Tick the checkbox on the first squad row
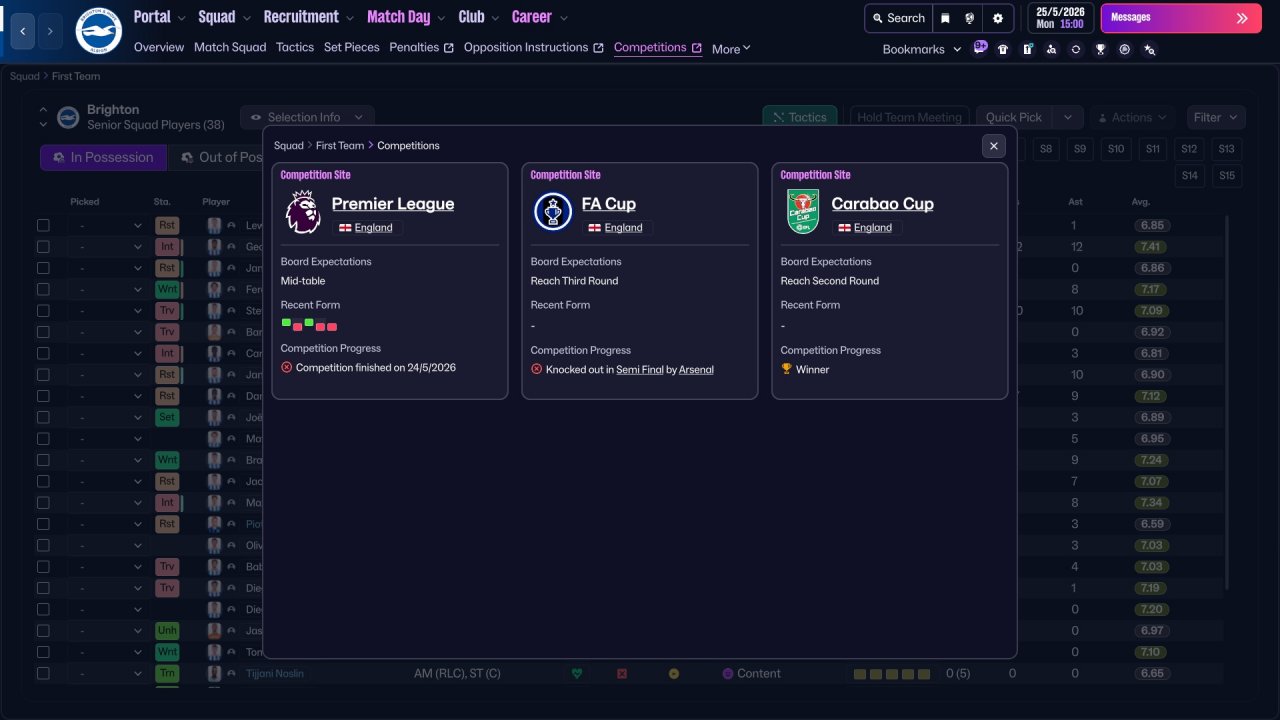The image size is (1280, 720). pyautogui.click(x=43, y=225)
